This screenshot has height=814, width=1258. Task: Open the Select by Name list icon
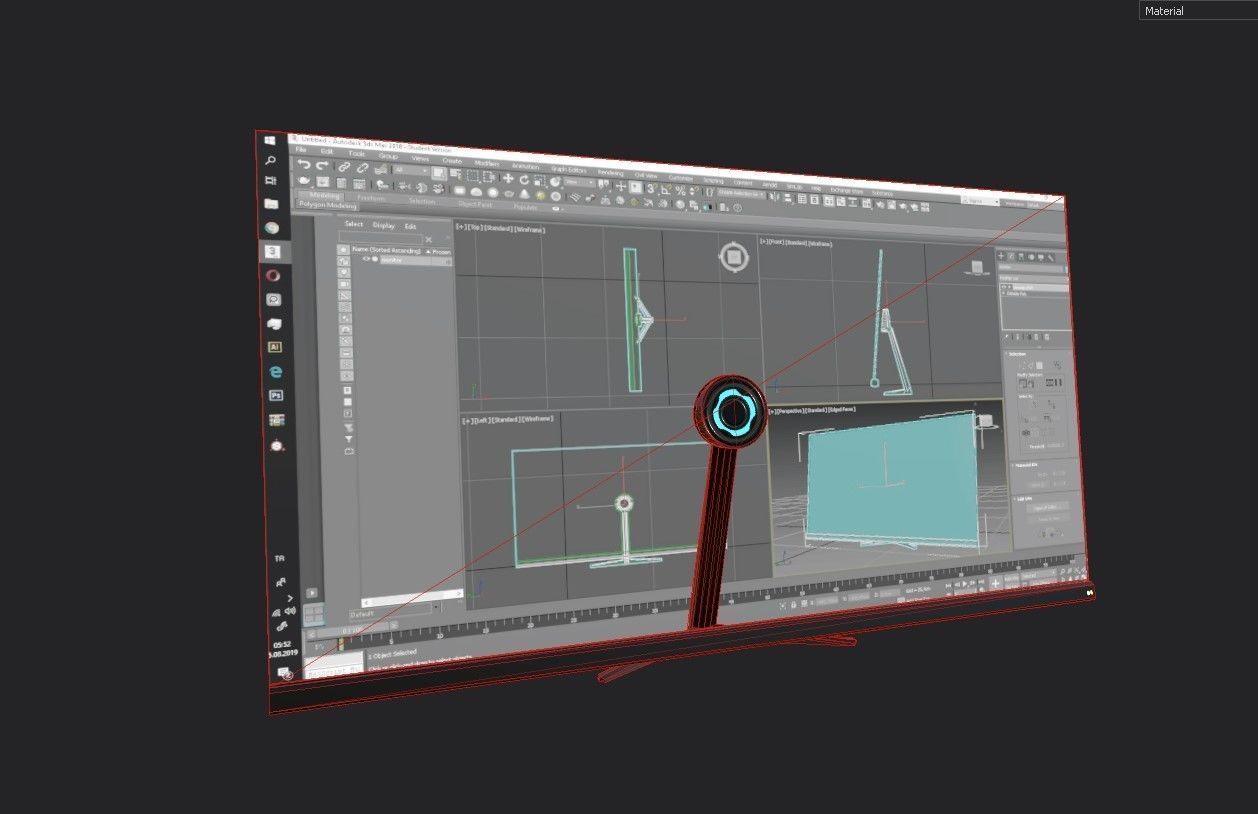coord(455,175)
